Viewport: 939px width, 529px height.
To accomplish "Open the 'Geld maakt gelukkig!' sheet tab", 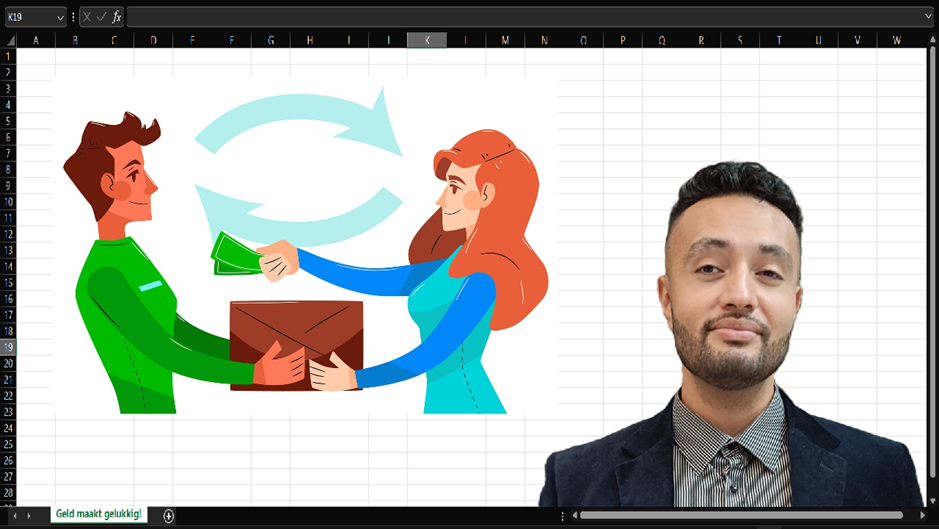I will [98, 514].
